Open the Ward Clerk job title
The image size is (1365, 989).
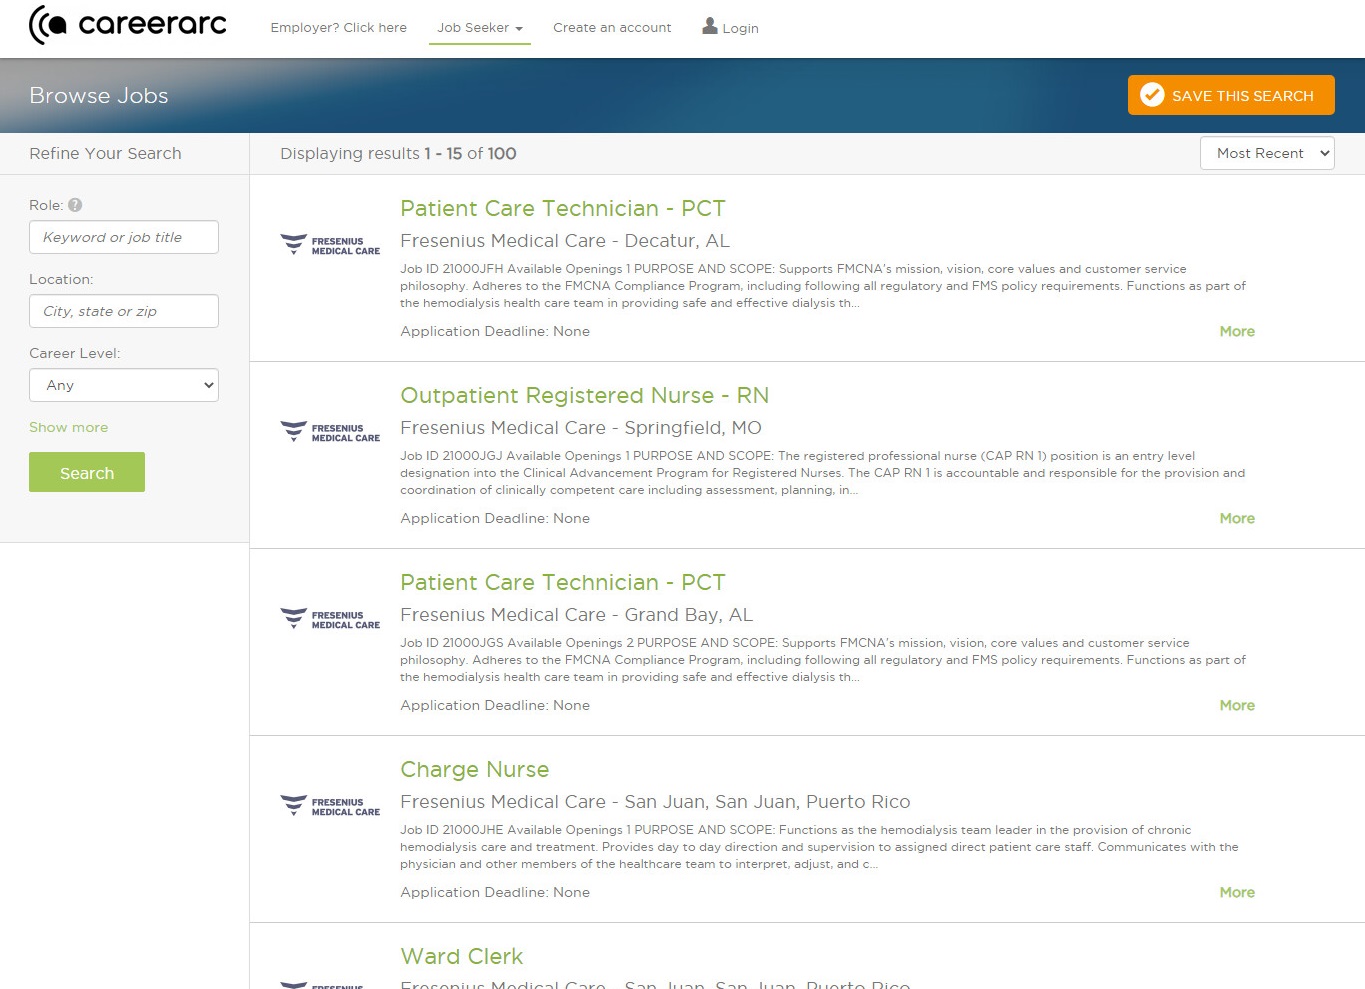[461, 957]
